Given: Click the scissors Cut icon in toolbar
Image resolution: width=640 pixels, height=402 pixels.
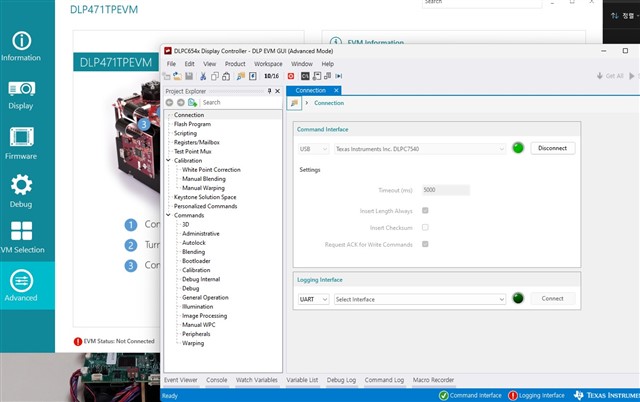Looking at the screenshot, I should [x=203, y=76].
